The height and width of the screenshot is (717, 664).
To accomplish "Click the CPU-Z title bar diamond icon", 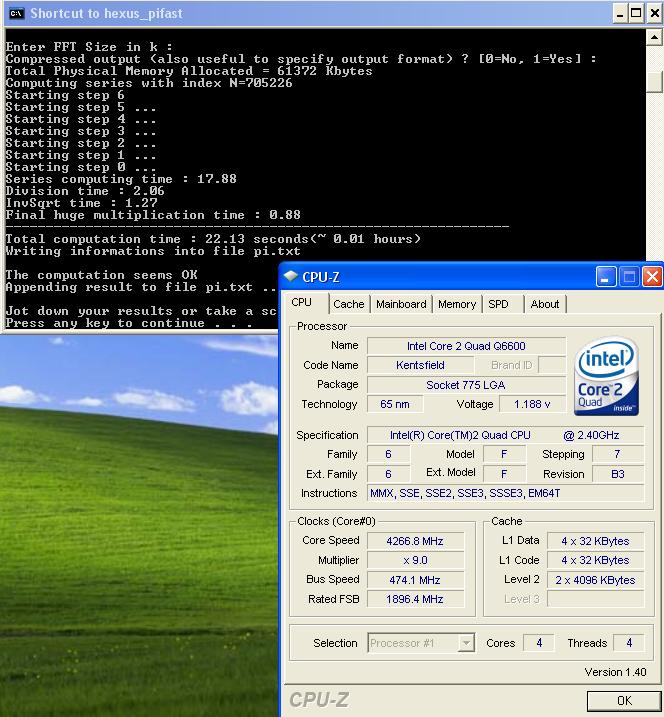I will [x=290, y=276].
